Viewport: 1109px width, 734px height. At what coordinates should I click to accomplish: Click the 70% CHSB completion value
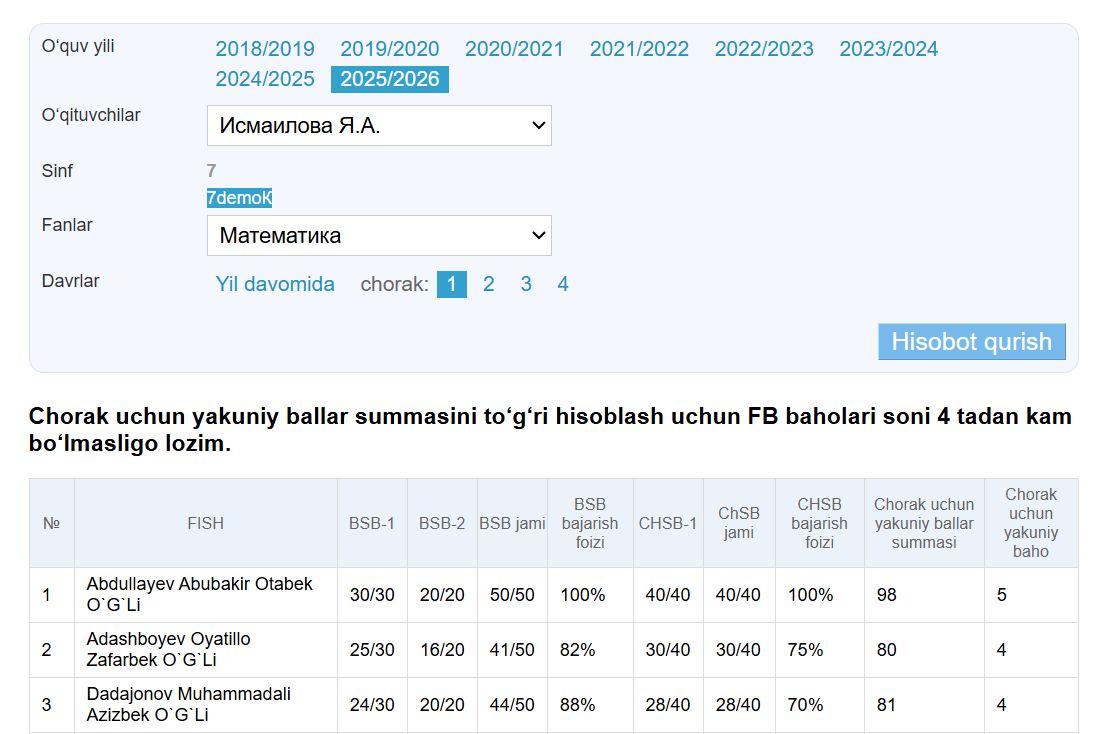[806, 705]
